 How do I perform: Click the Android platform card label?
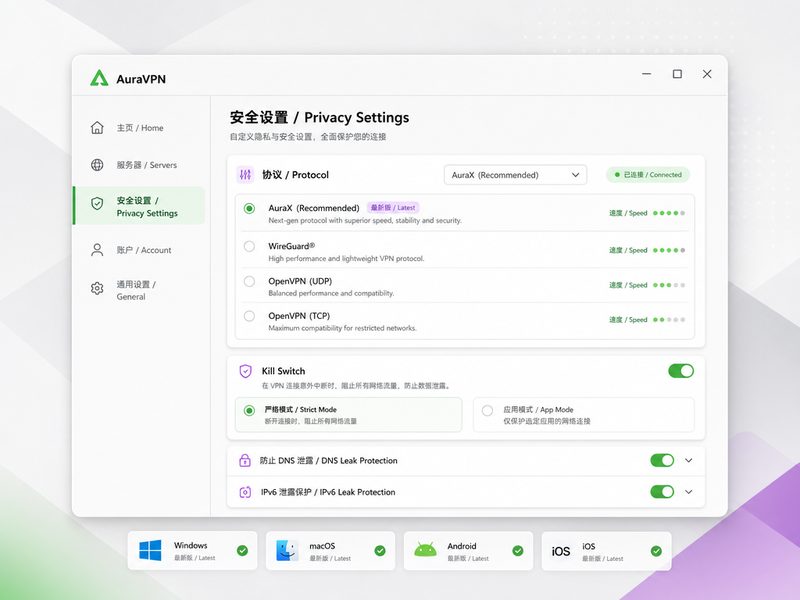pyautogui.click(x=462, y=545)
